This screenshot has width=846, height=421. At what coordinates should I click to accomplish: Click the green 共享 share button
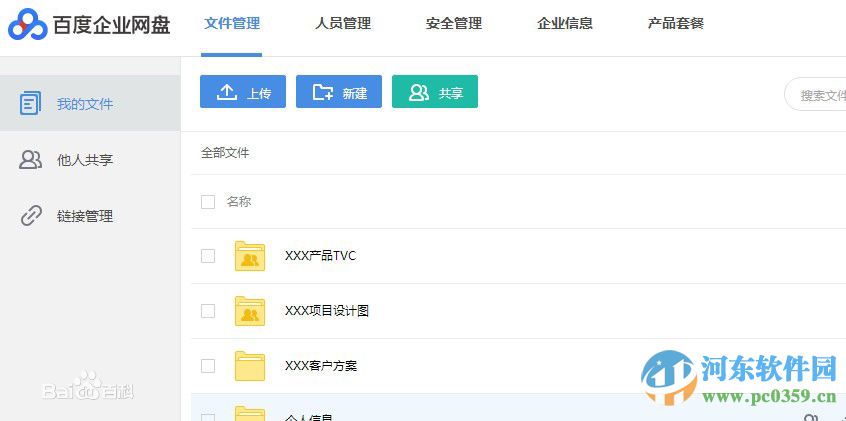(x=435, y=92)
